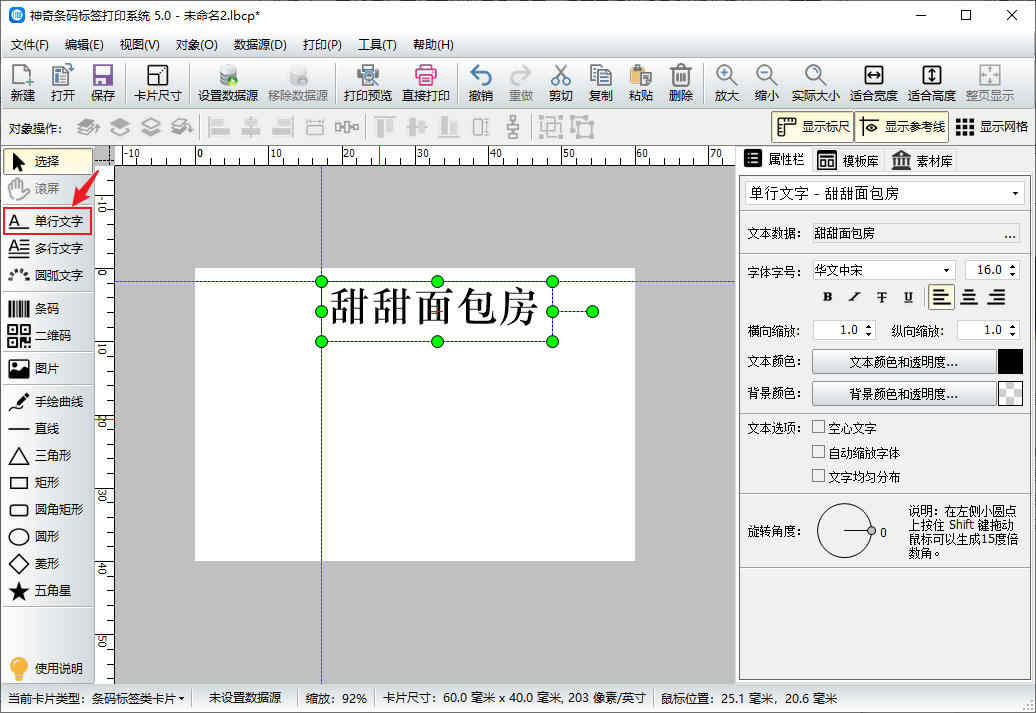This screenshot has height=713, width=1036.
Task: Click the 未设置数据源 status bar entry
Action: tap(245, 698)
